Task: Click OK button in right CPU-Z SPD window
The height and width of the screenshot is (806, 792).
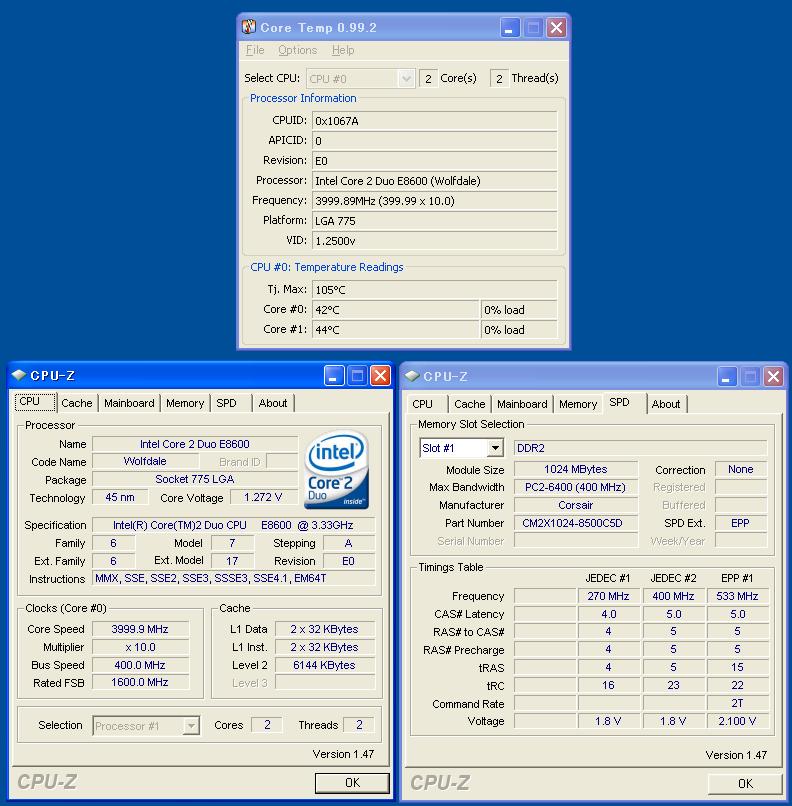Action: 745,783
